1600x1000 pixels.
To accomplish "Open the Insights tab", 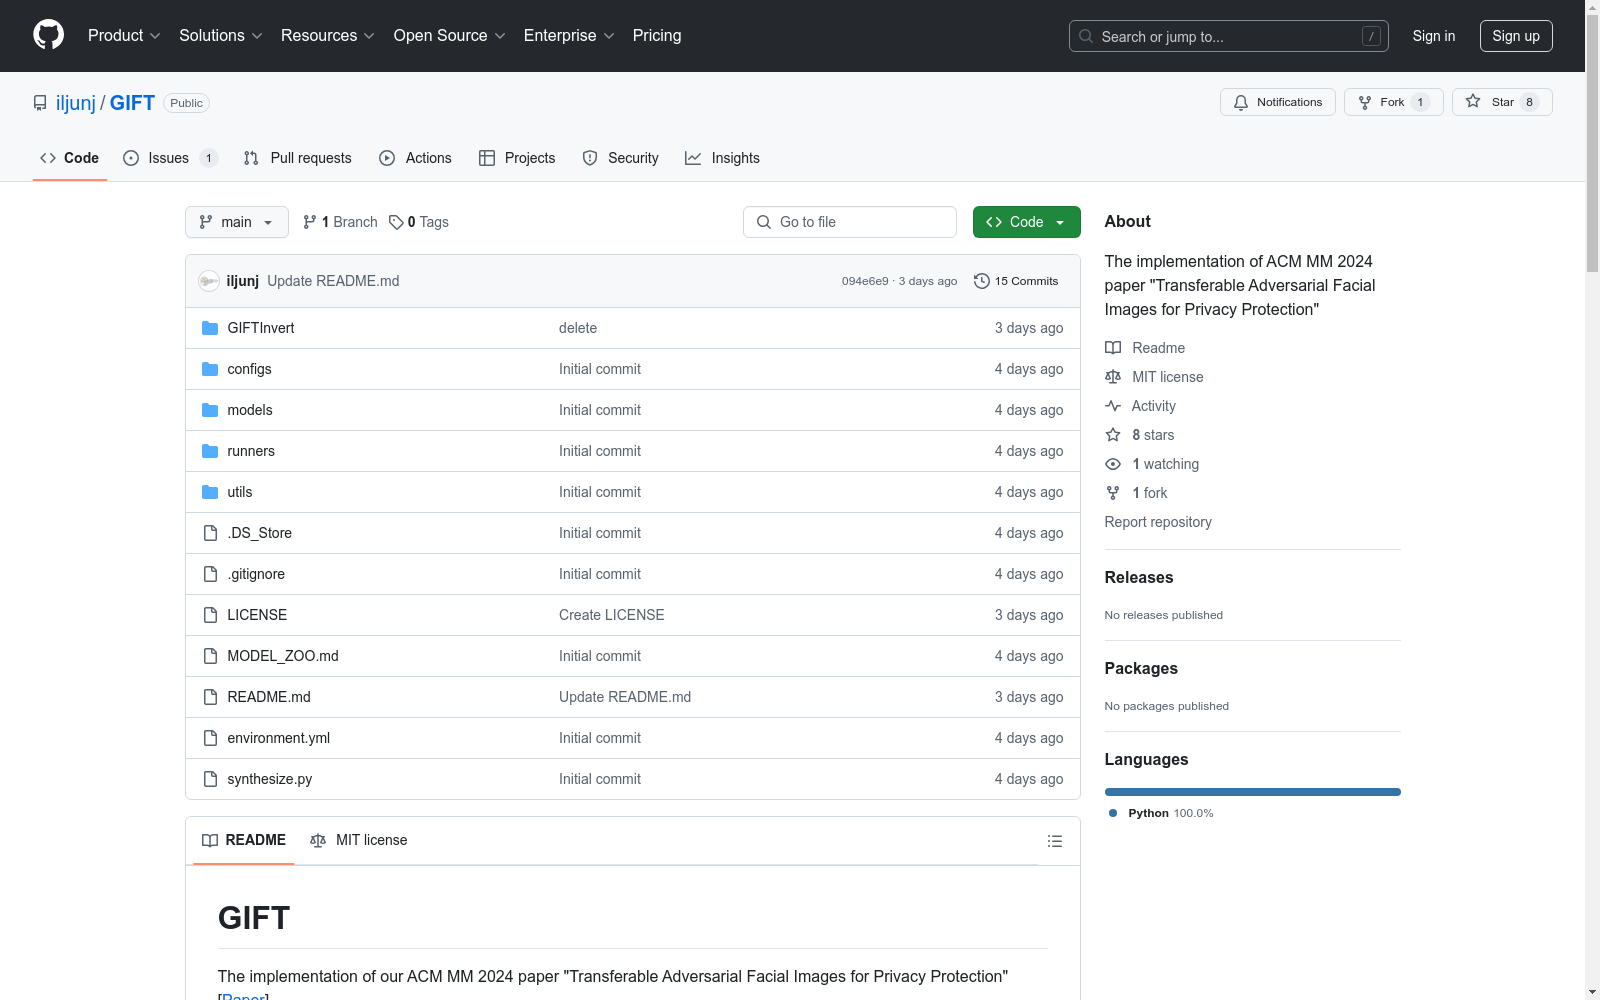I will (x=722, y=158).
